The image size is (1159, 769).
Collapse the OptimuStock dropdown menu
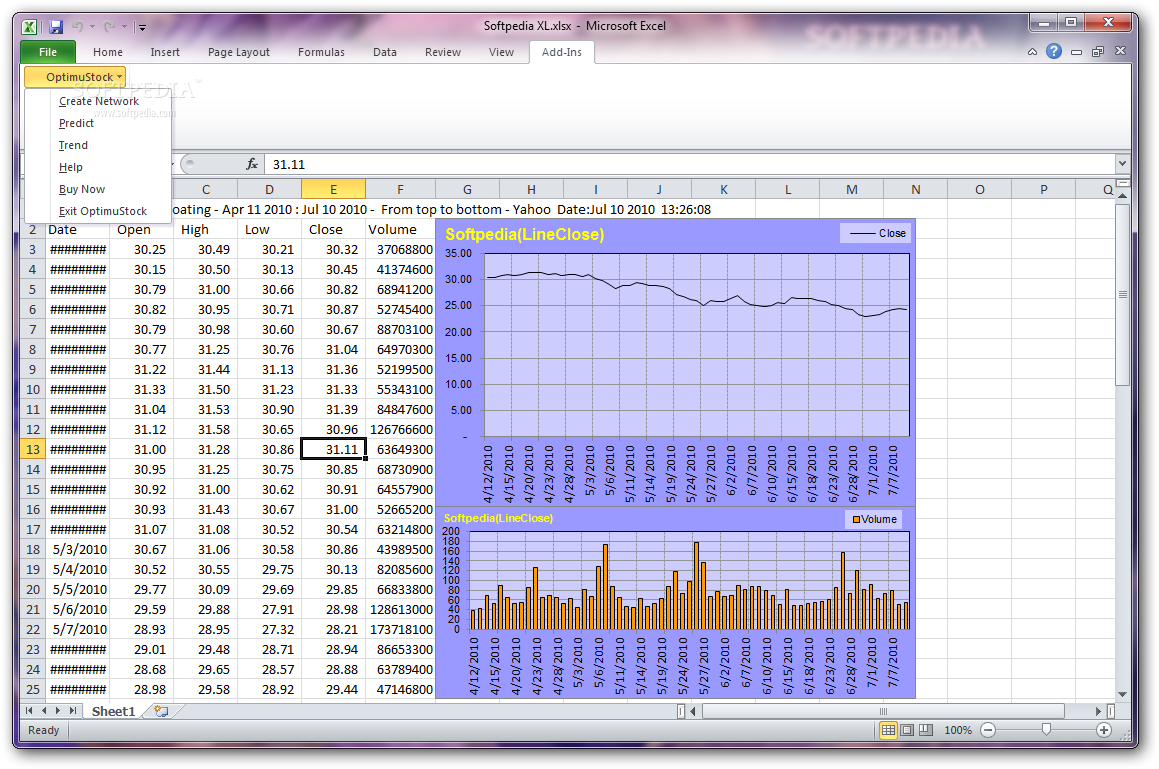pos(75,77)
